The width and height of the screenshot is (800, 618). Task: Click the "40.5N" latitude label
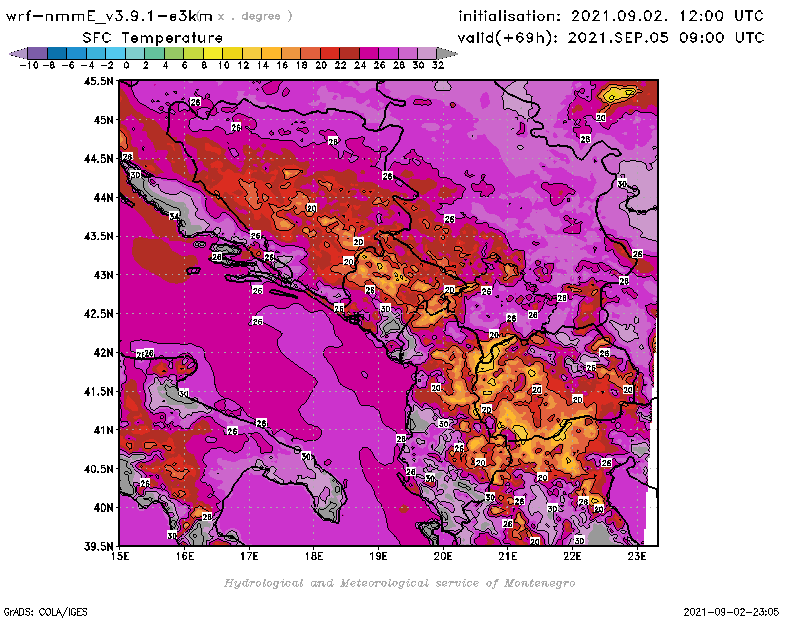98,469
